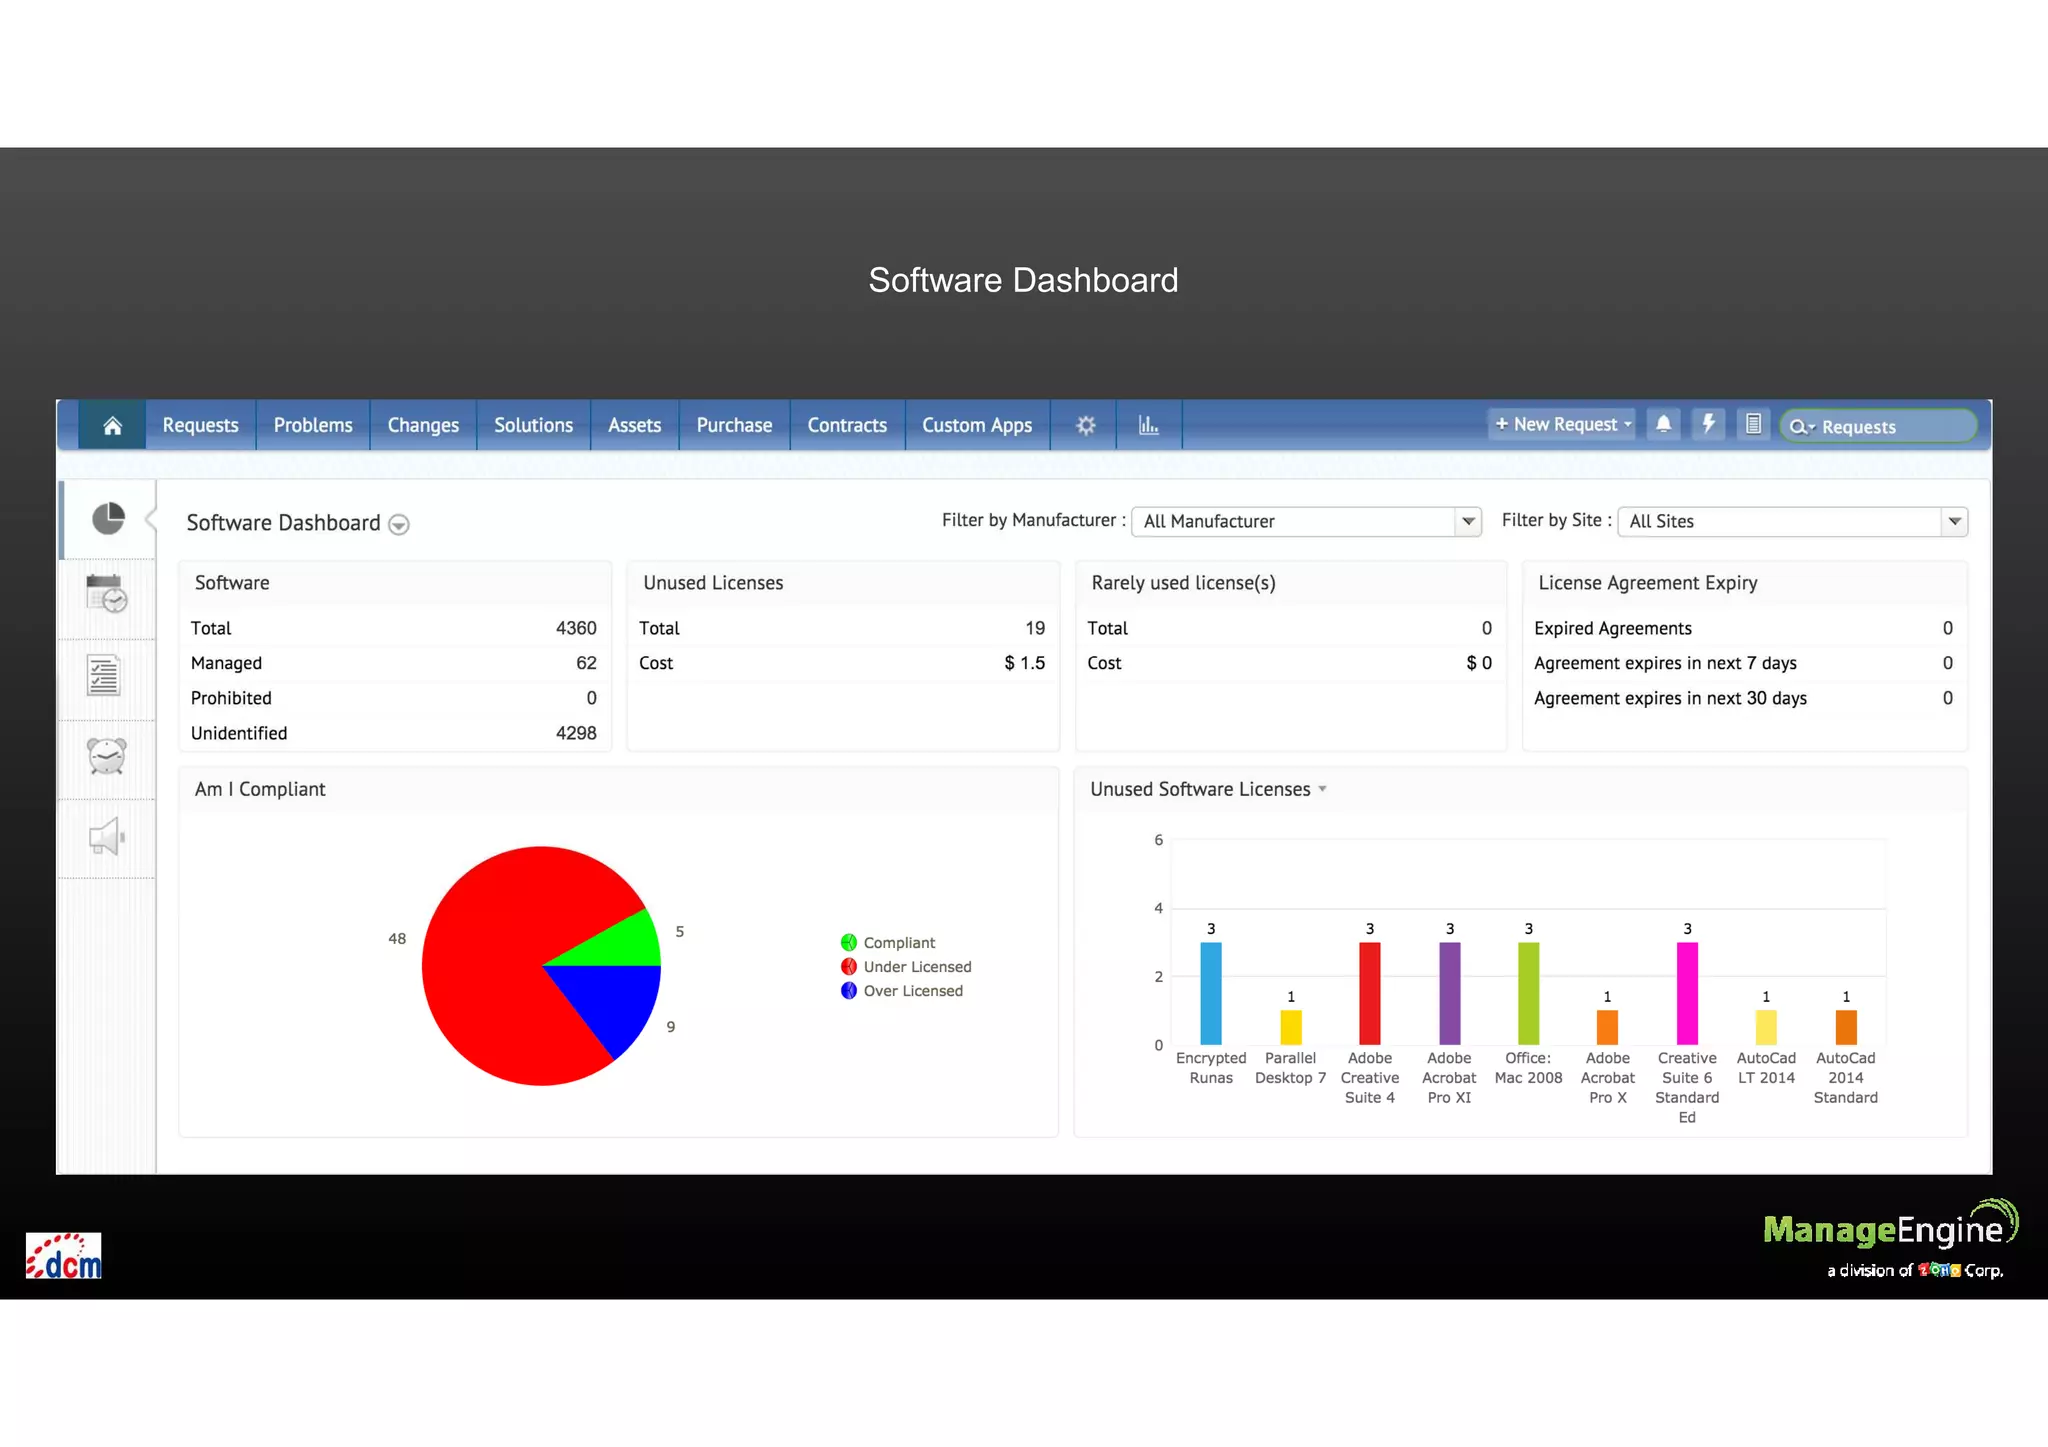
Task: Open the reminders alarm clock sidebar icon
Action: [x=107, y=756]
